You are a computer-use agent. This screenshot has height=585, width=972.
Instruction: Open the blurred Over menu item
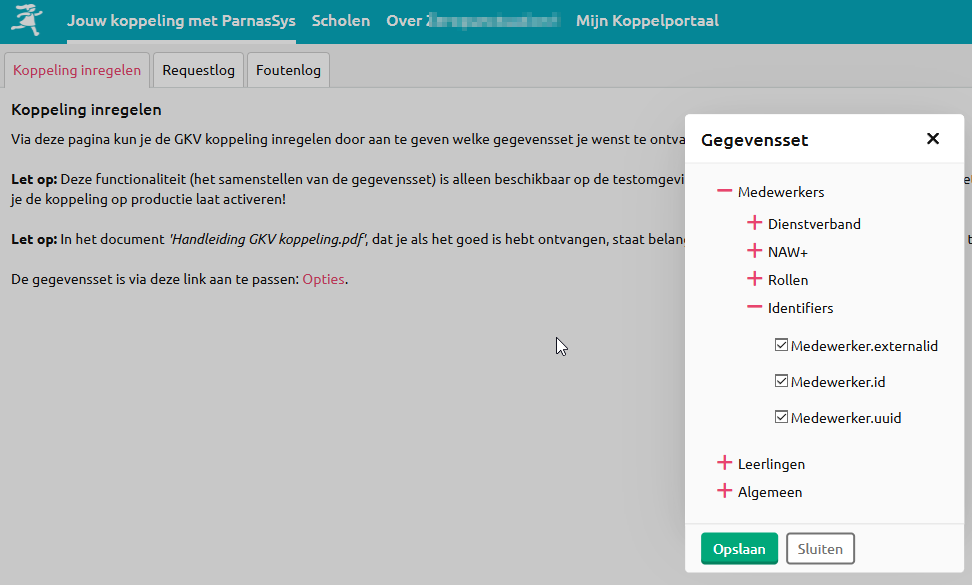tap(472, 21)
